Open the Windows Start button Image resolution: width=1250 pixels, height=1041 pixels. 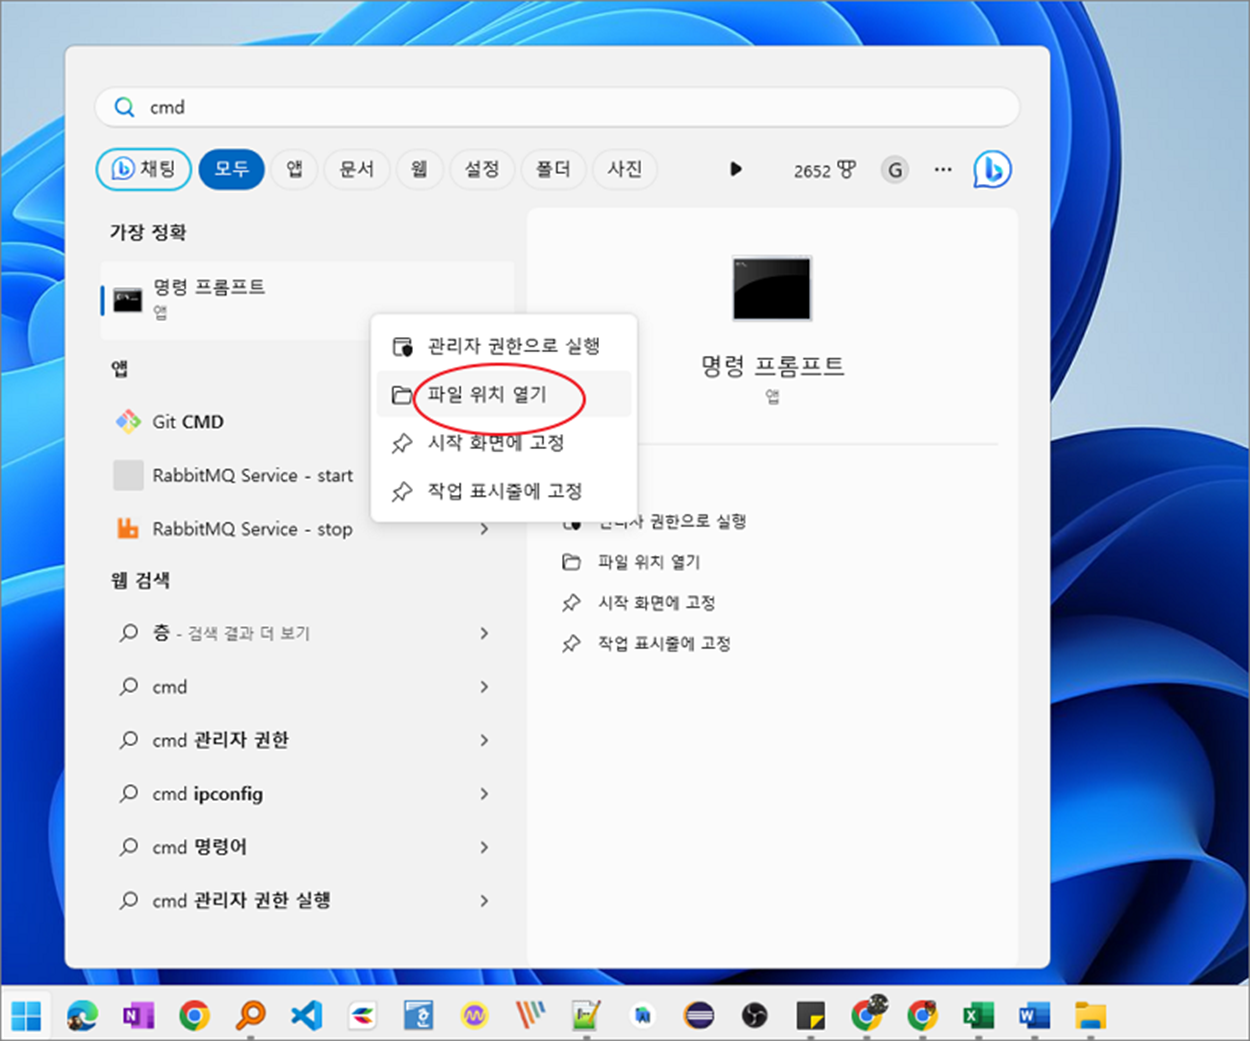[x=26, y=1016]
